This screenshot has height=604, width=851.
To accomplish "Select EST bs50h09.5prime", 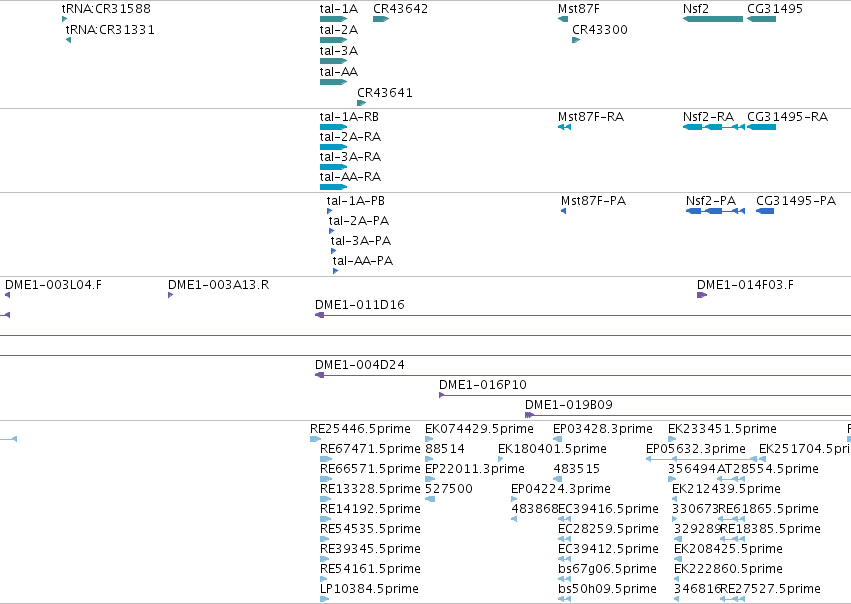I will coord(564,599).
